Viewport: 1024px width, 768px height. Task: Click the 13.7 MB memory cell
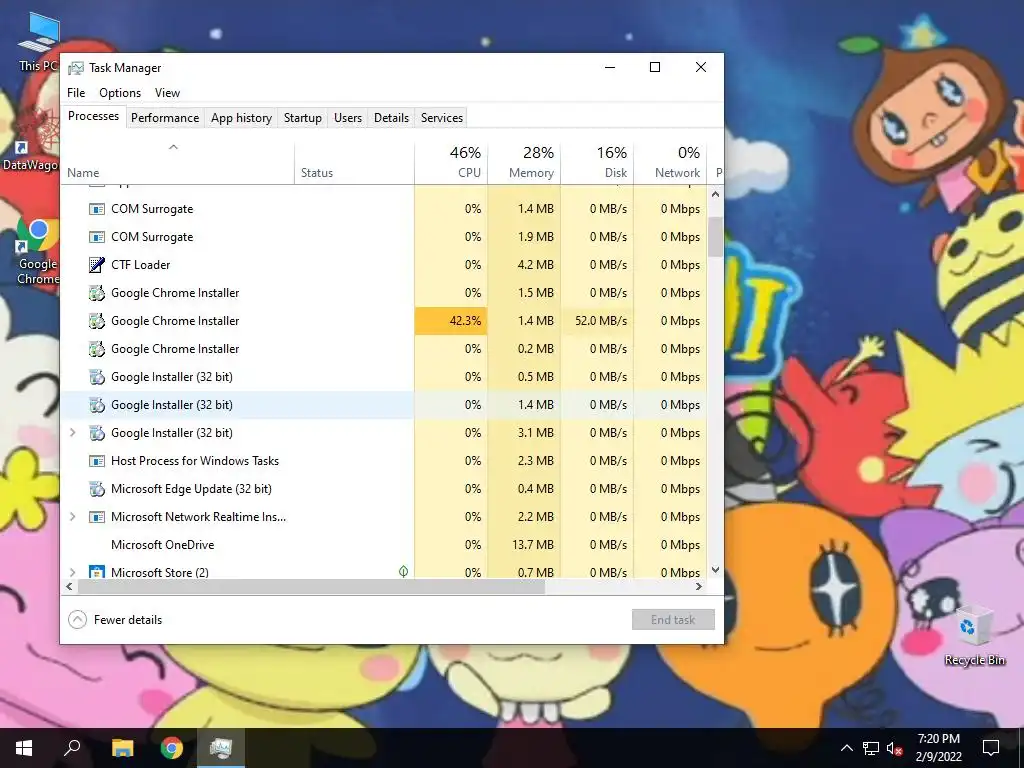click(x=524, y=545)
